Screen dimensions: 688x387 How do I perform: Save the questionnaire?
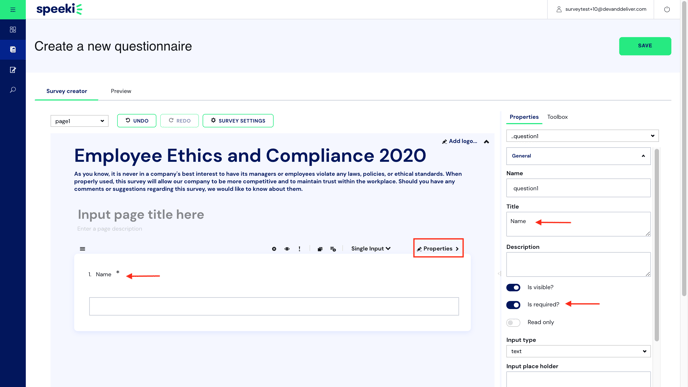645,46
